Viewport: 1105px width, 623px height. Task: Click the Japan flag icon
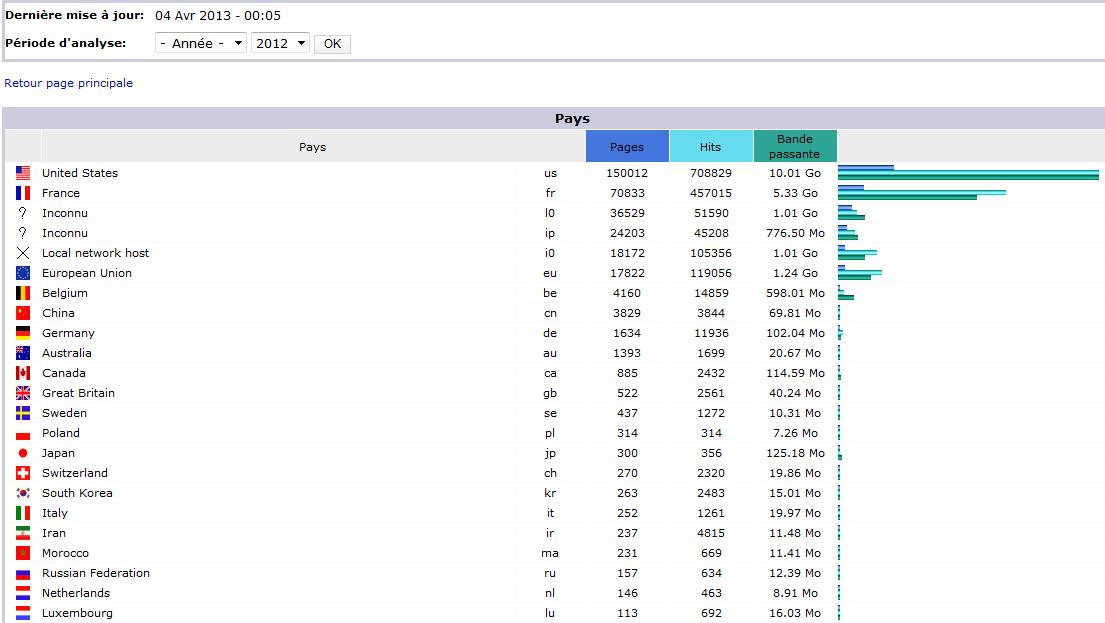pos(23,453)
